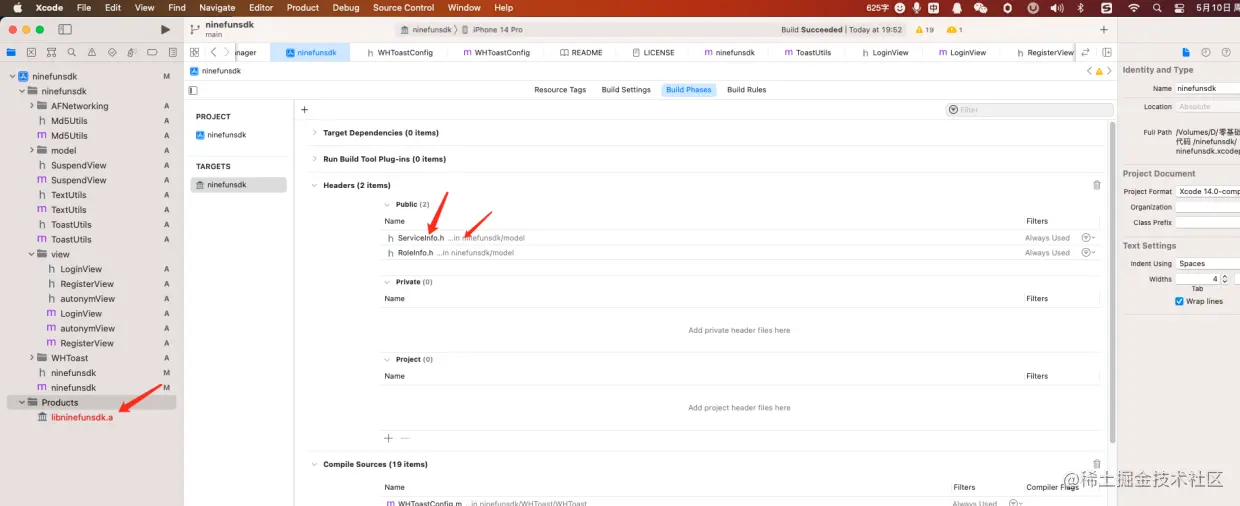The image size is (1240, 506).
Task: Expand the AFNetworking folder
Action: point(31,106)
